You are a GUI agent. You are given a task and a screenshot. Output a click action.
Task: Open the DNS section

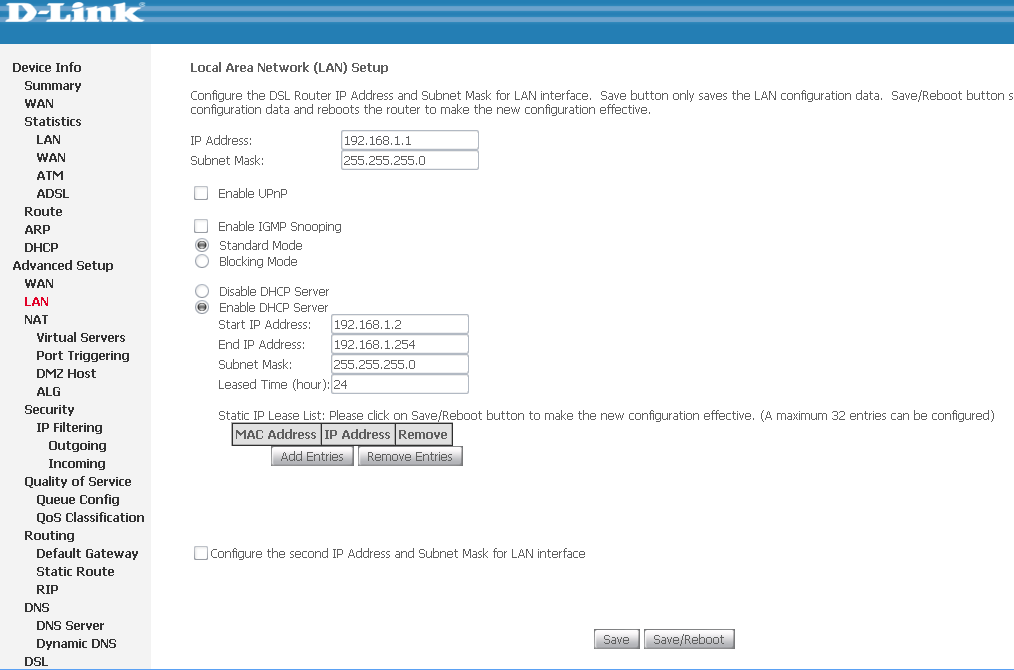[x=36, y=608]
